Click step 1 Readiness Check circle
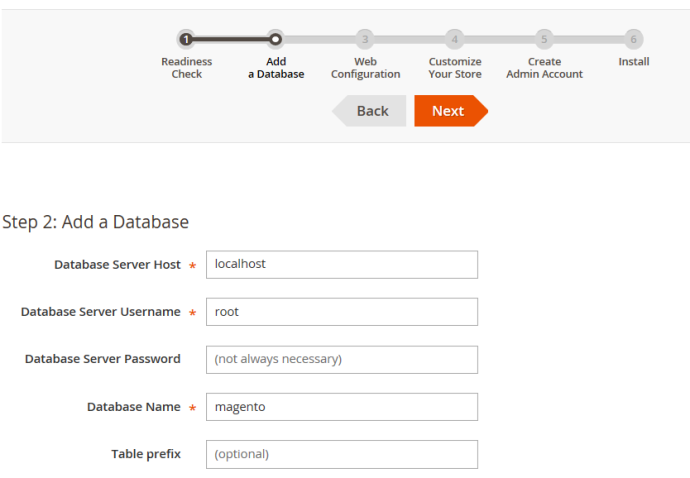The height and width of the screenshot is (478, 690). click(186, 39)
